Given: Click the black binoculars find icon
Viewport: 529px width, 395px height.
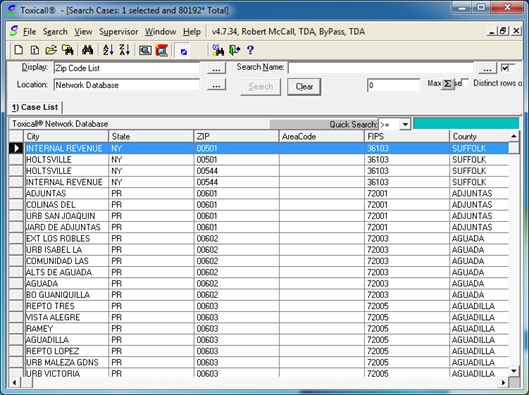Looking at the screenshot, I should (x=87, y=50).
